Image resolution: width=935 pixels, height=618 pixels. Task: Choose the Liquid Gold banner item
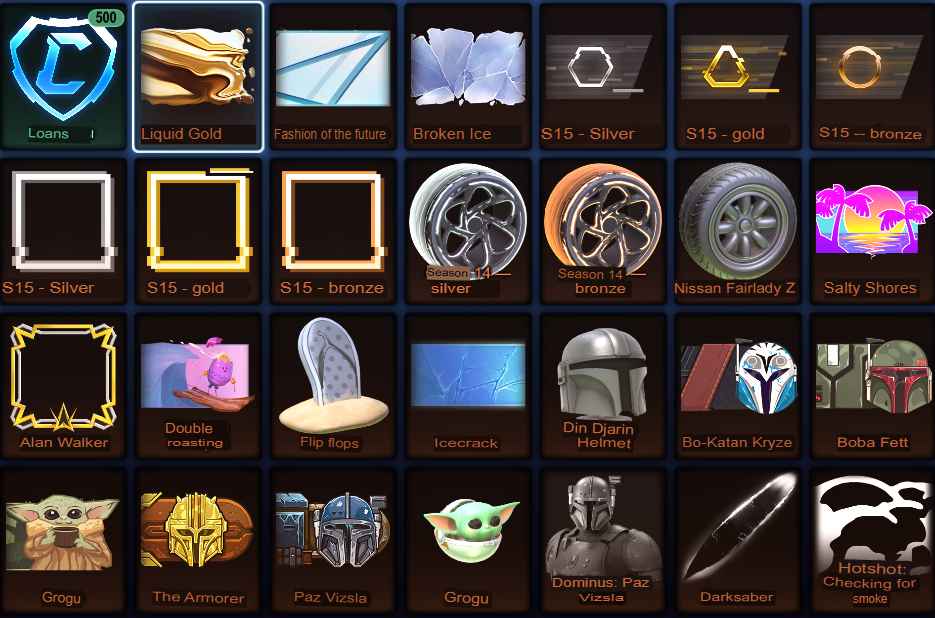197,76
